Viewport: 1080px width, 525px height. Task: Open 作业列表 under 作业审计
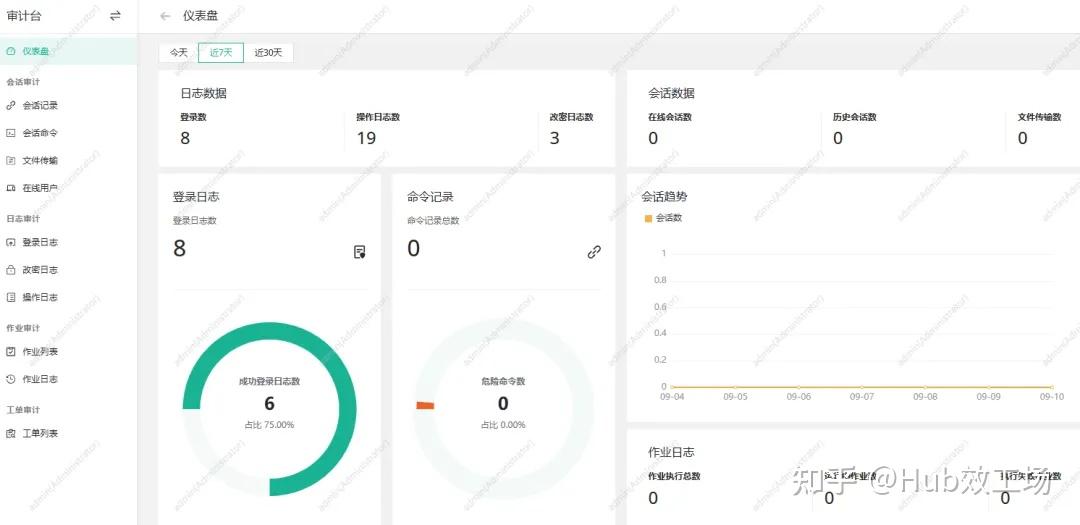(40, 352)
